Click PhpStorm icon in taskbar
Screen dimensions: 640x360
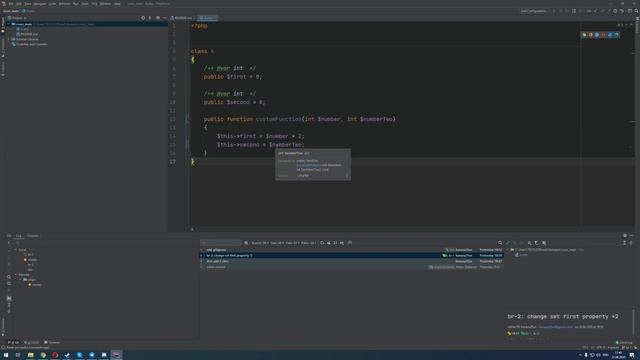[x=116, y=355]
